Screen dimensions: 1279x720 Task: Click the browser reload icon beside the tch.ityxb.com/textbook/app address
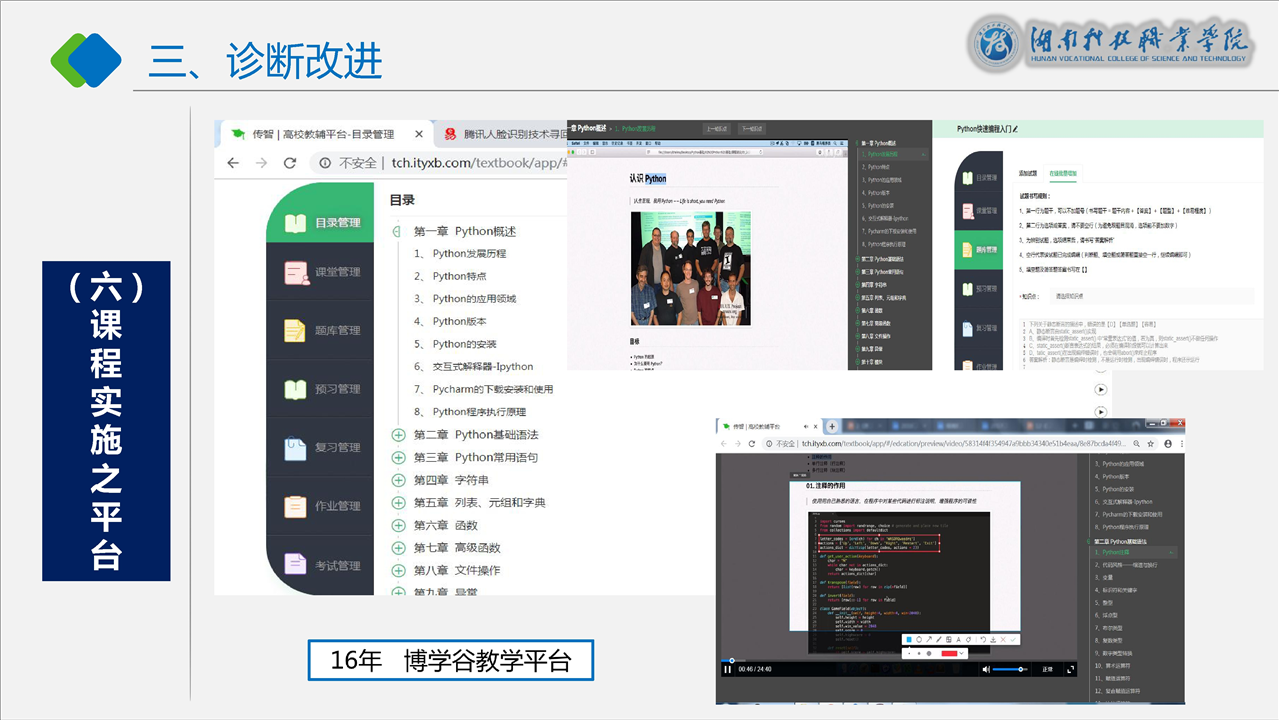[290, 163]
